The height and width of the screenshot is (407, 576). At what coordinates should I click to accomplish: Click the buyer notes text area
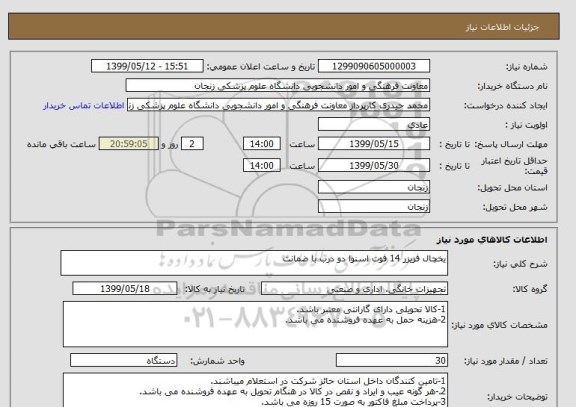tap(255, 390)
